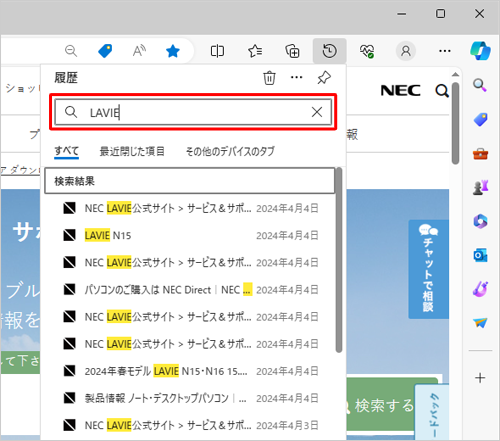The width and height of the screenshot is (500, 441).
Task: Open the split screen icon
Action: click(217, 51)
